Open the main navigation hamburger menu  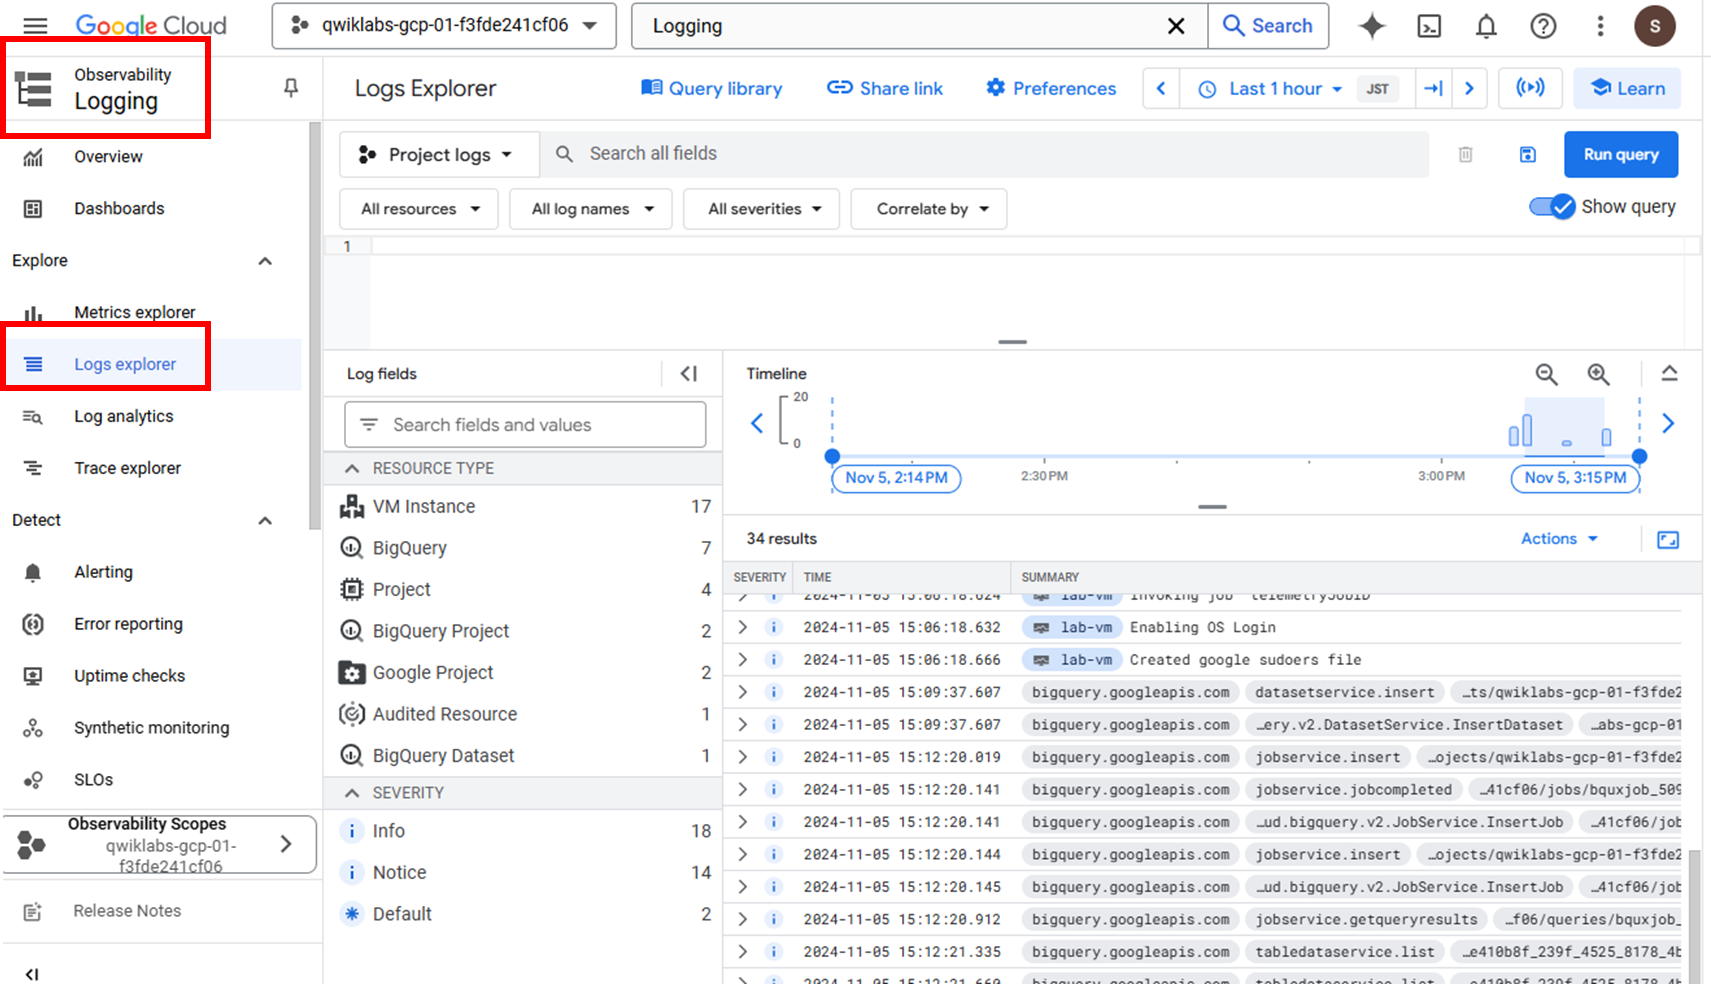pyautogui.click(x=35, y=26)
